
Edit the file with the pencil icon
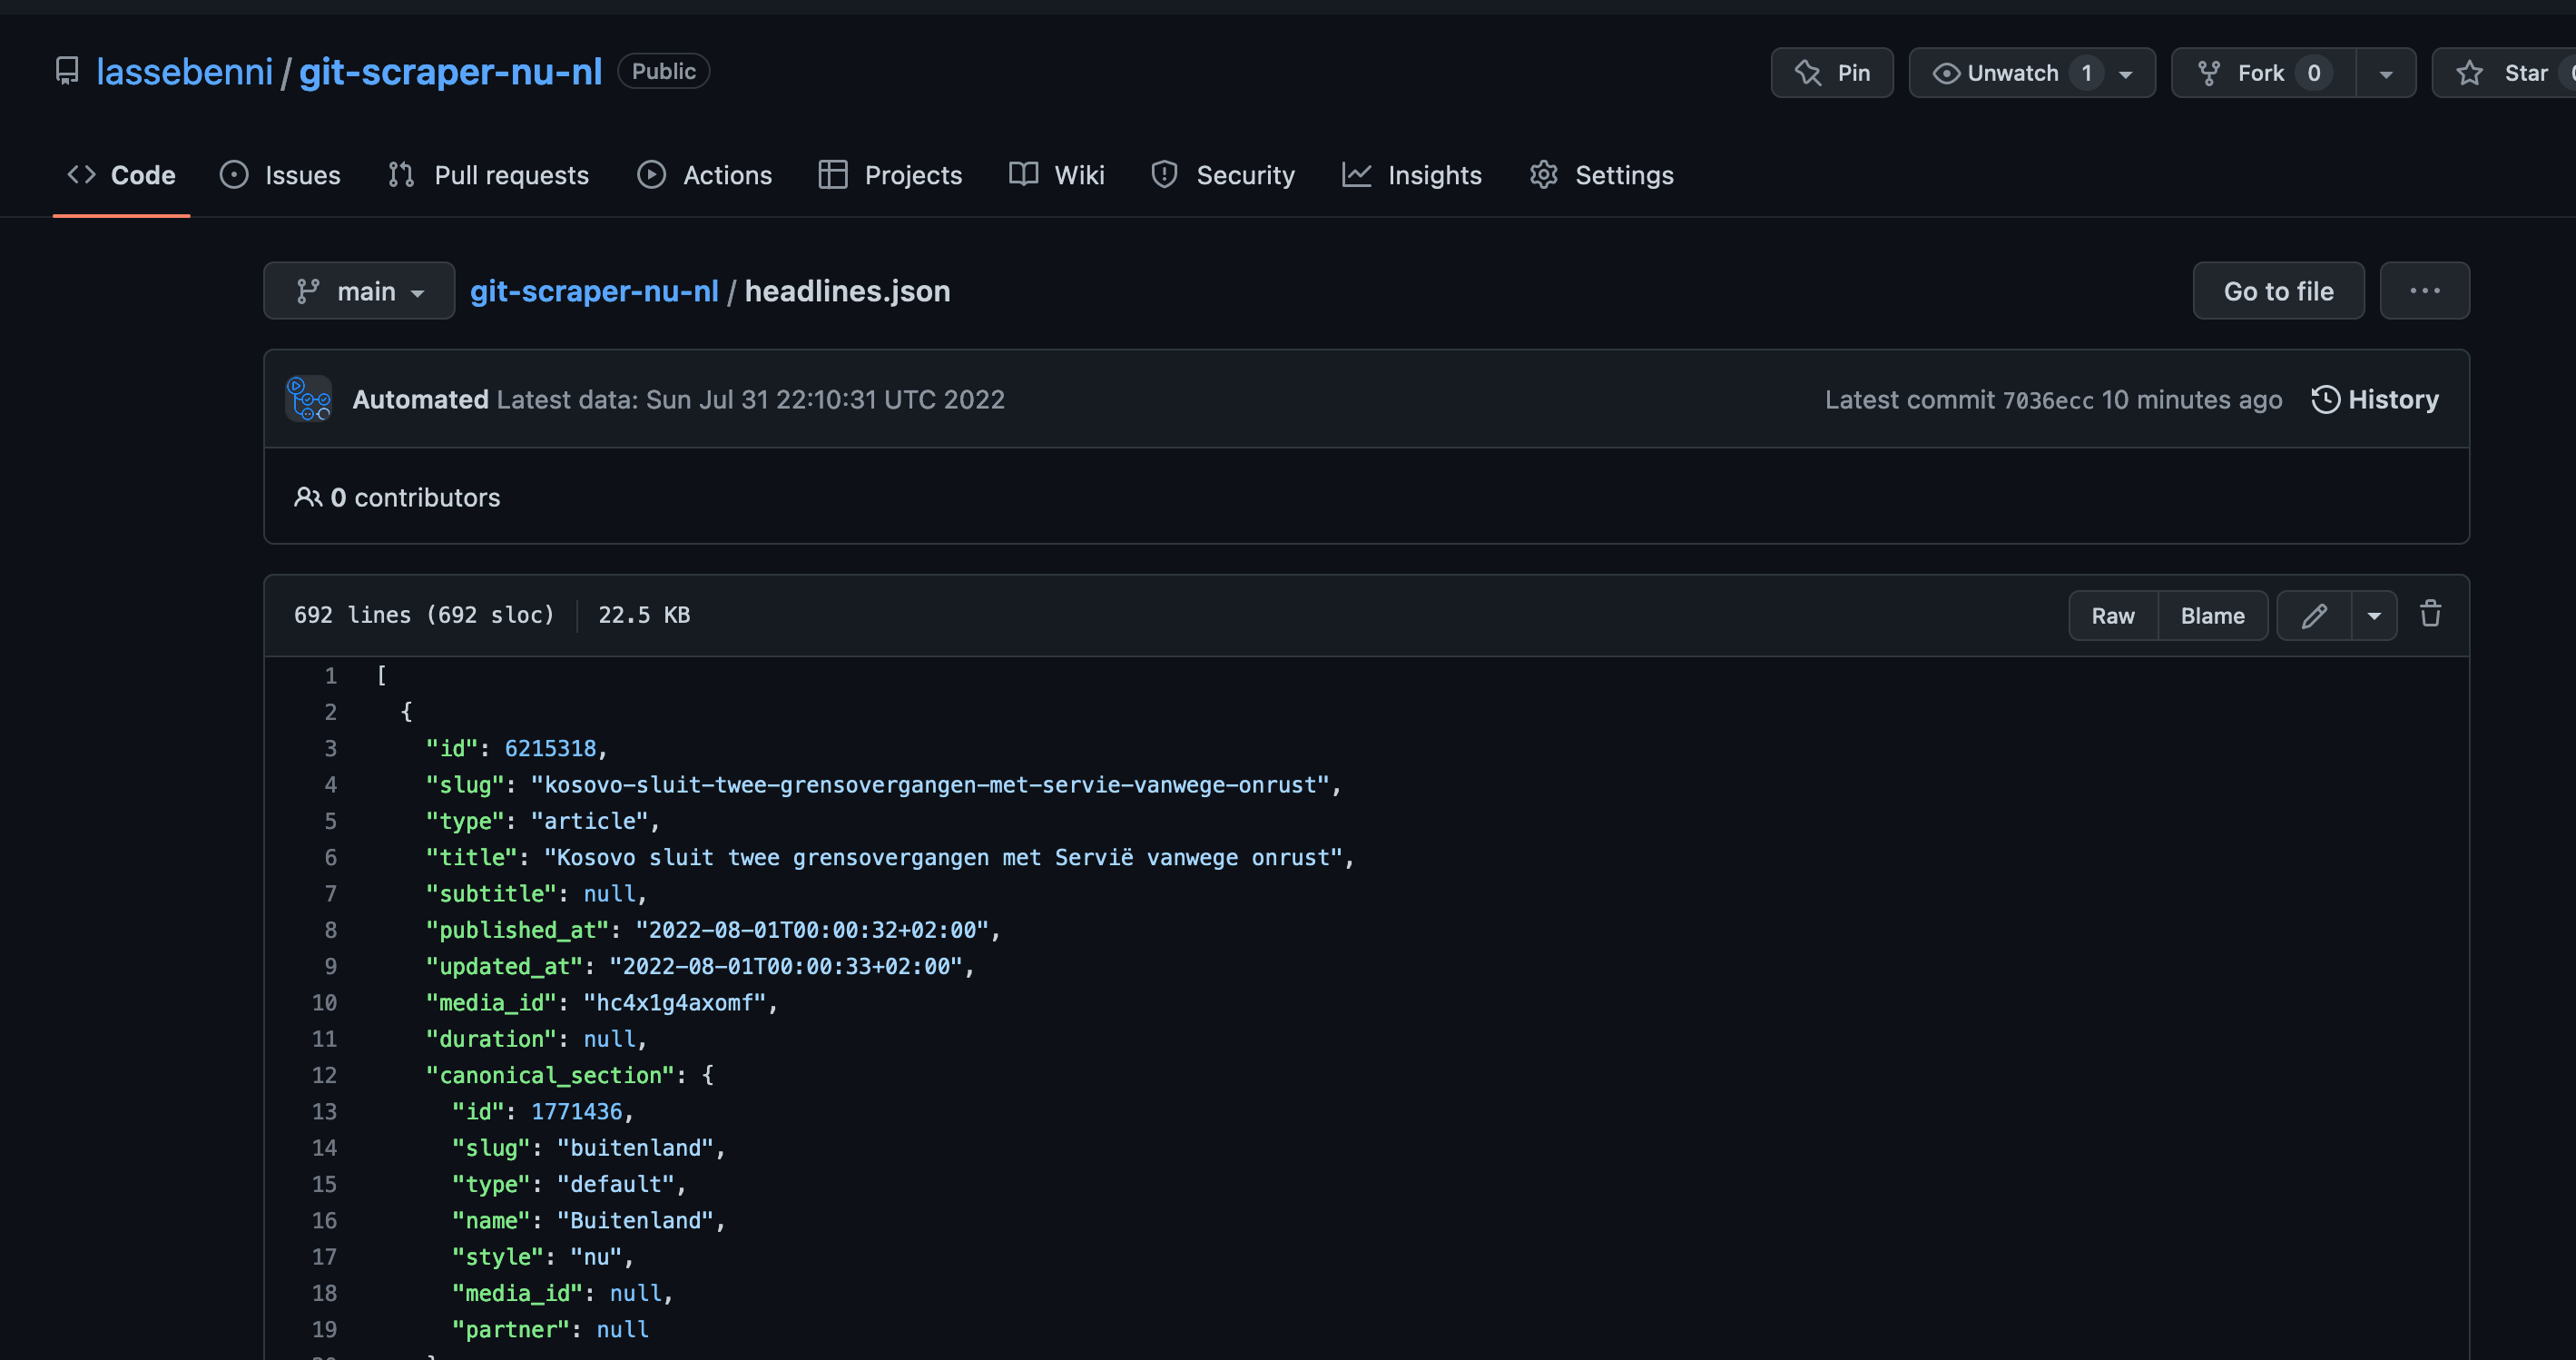pyautogui.click(x=2314, y=615)
